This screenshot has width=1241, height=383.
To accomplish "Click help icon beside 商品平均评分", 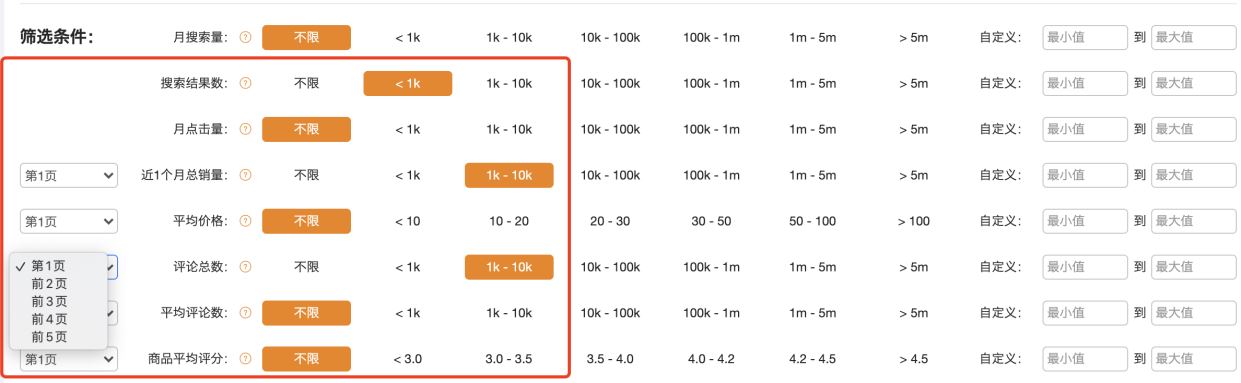I will click(x=246, y=358).
